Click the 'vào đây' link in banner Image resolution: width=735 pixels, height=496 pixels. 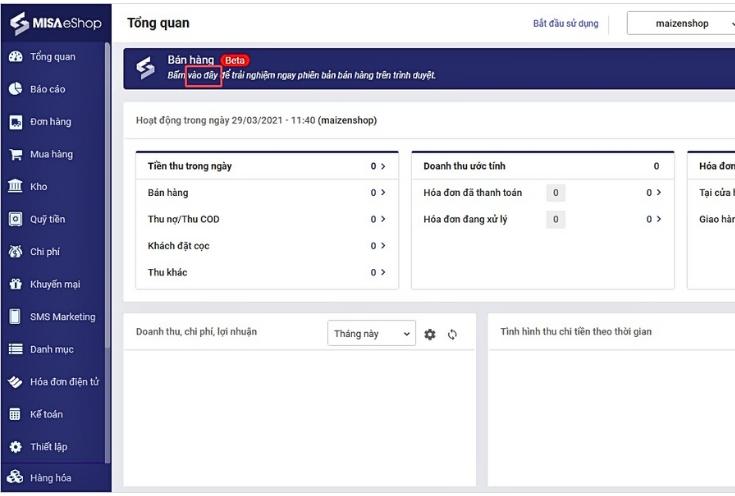[x=203, y=75]
